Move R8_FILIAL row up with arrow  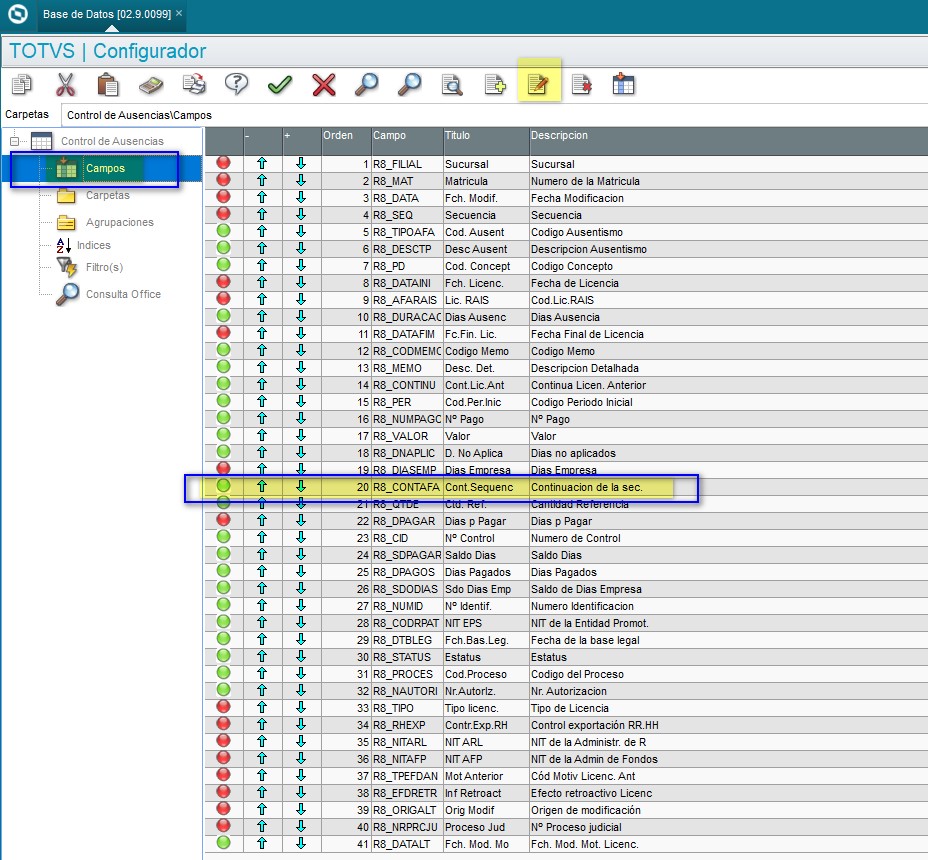(x=262, y=163)
